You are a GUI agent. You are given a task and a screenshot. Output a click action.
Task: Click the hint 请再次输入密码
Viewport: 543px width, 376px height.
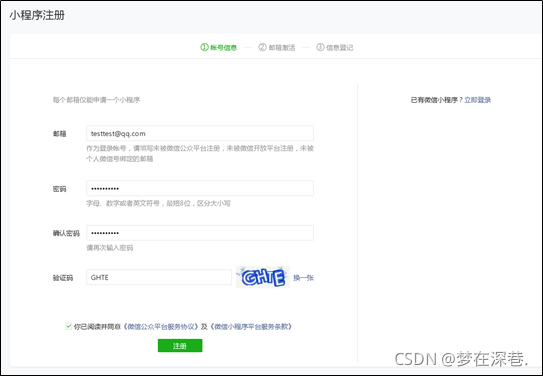(109, 248)
